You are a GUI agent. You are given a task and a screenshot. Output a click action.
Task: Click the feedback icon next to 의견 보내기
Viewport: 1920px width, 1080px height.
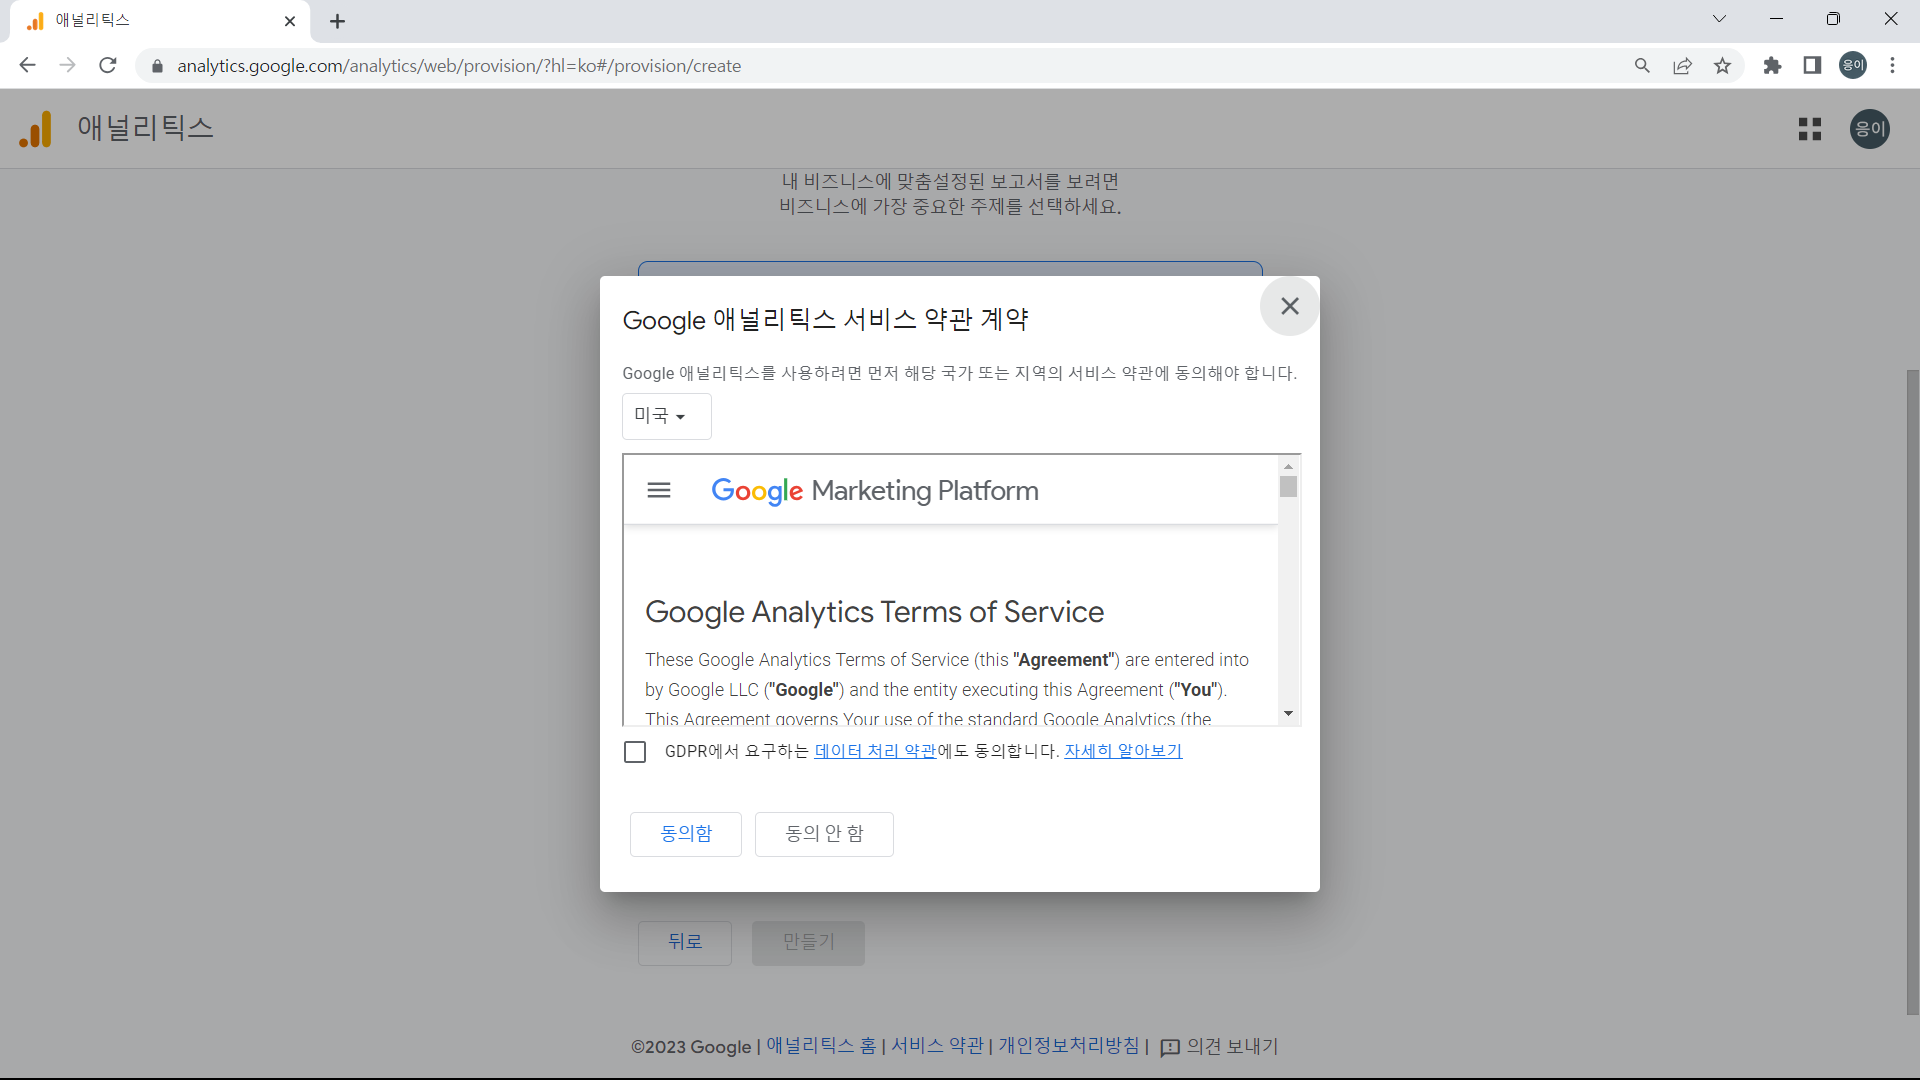coord(1170,1047)
